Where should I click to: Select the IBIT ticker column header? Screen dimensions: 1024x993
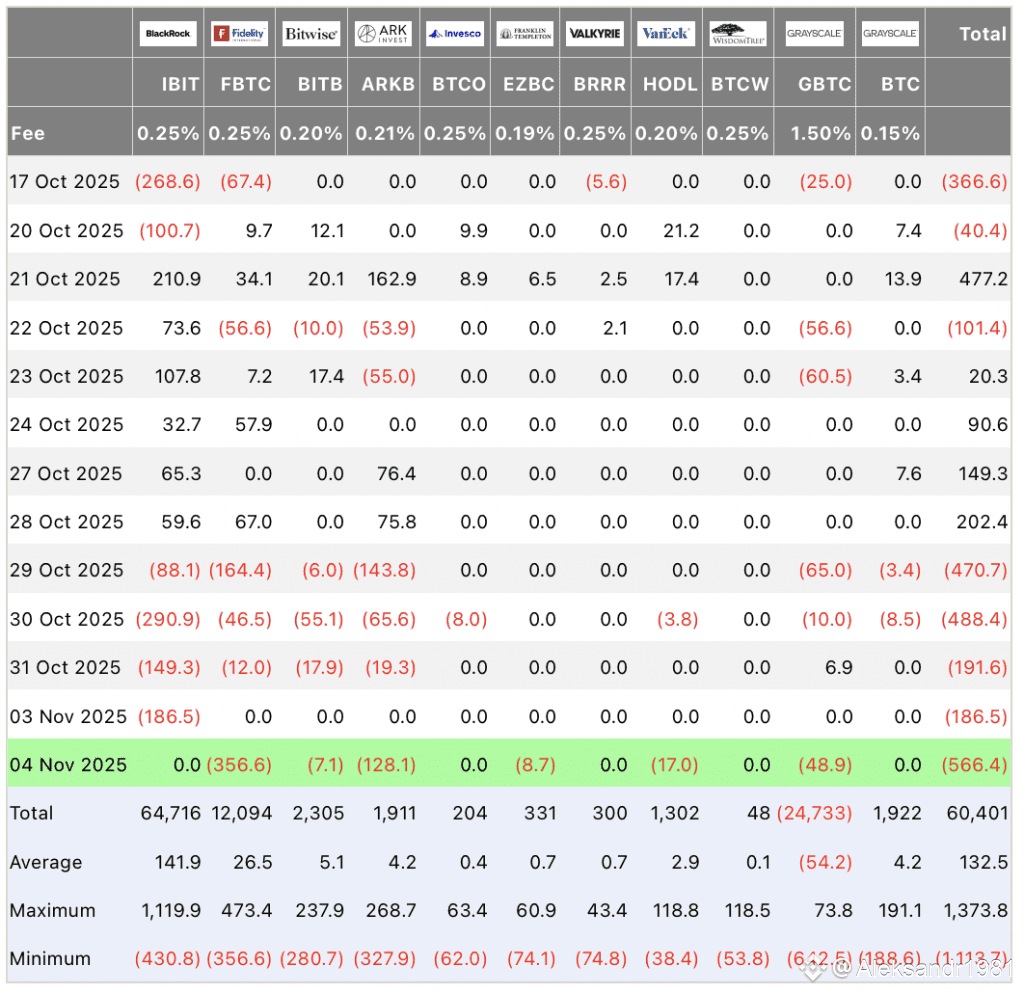click(180, 85)
